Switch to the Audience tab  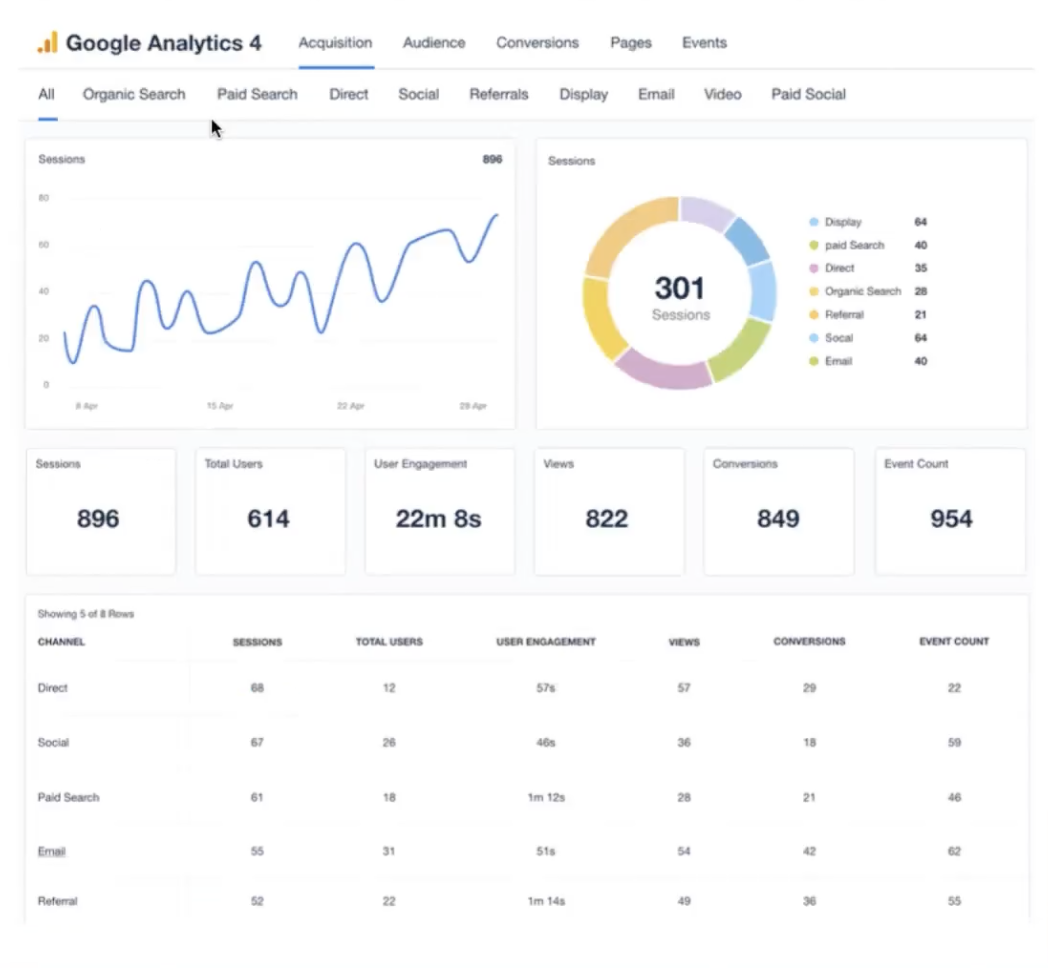coord(434,43)
